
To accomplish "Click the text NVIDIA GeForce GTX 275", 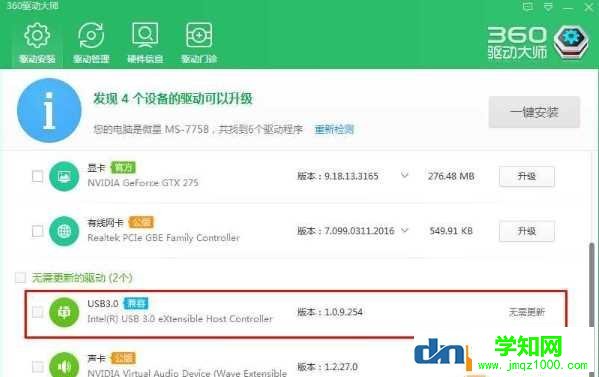I will 143,183.
